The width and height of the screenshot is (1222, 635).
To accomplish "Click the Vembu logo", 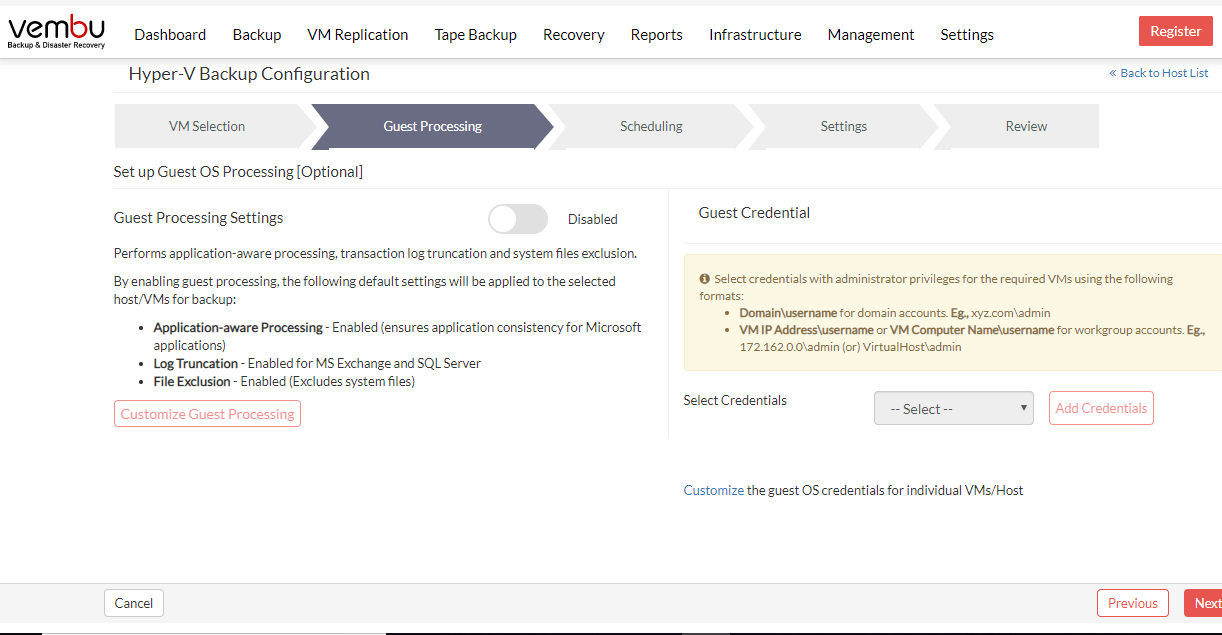I will click(x=56, y=32).
